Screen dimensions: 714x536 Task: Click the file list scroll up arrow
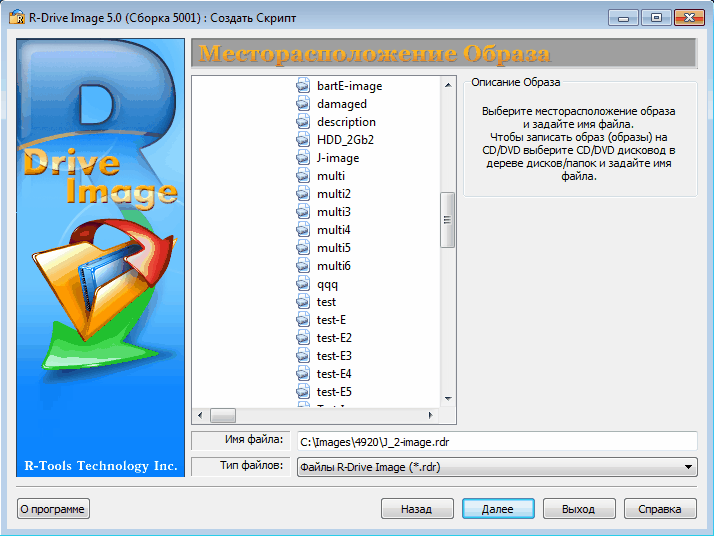coord(448,85)
